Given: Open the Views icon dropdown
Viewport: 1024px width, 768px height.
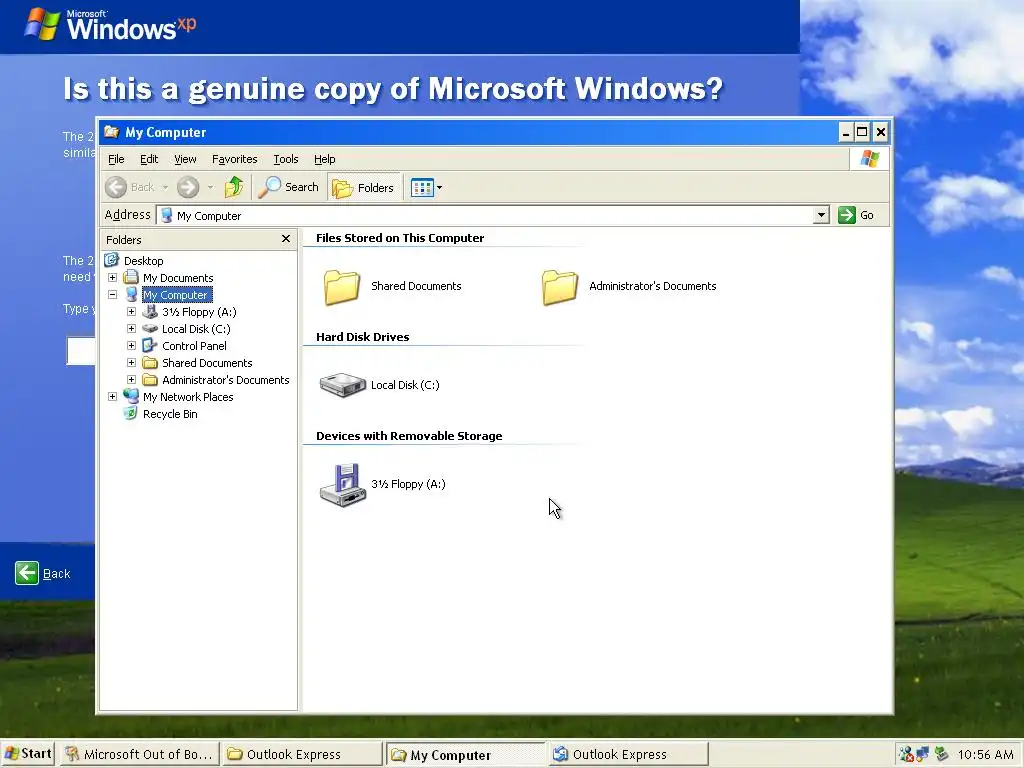Looking at the screenshot, I should (426, 188).
